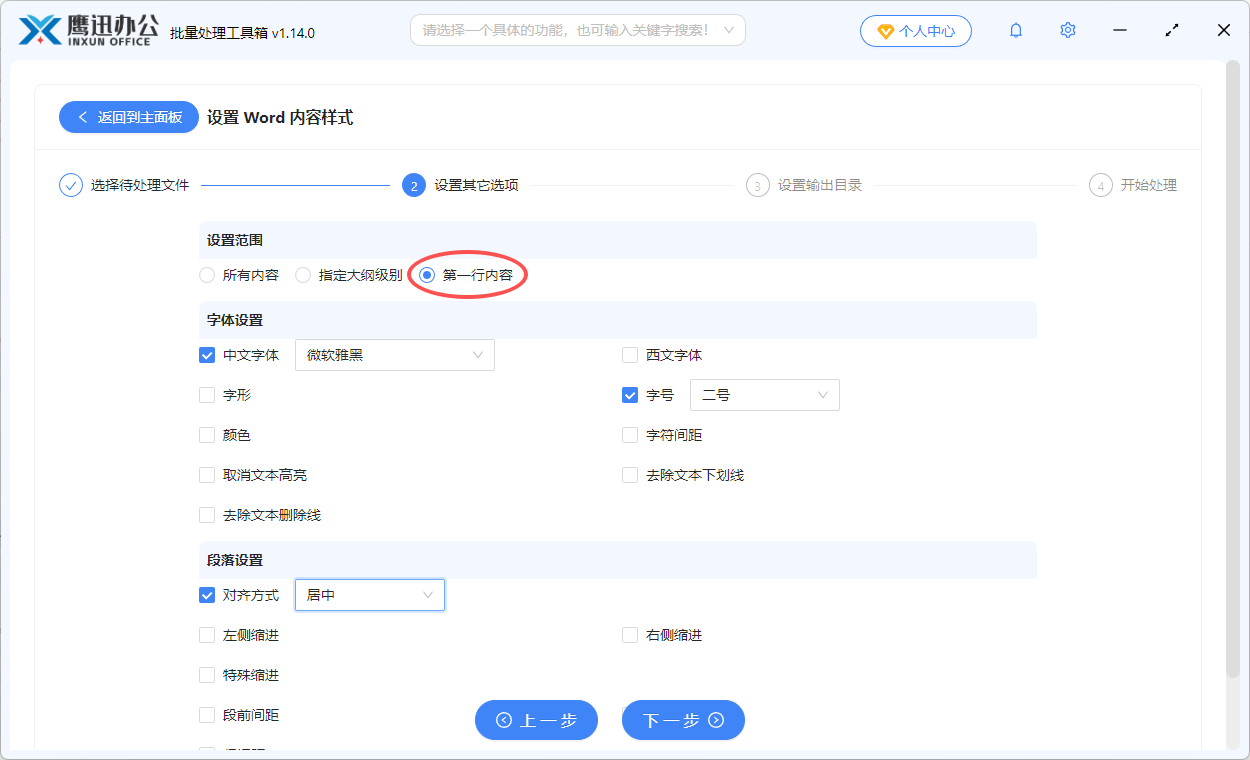The image size is (1250, 760).
Task: Enable the 颜色 checkbox
Action: click(x=207, y=435)
